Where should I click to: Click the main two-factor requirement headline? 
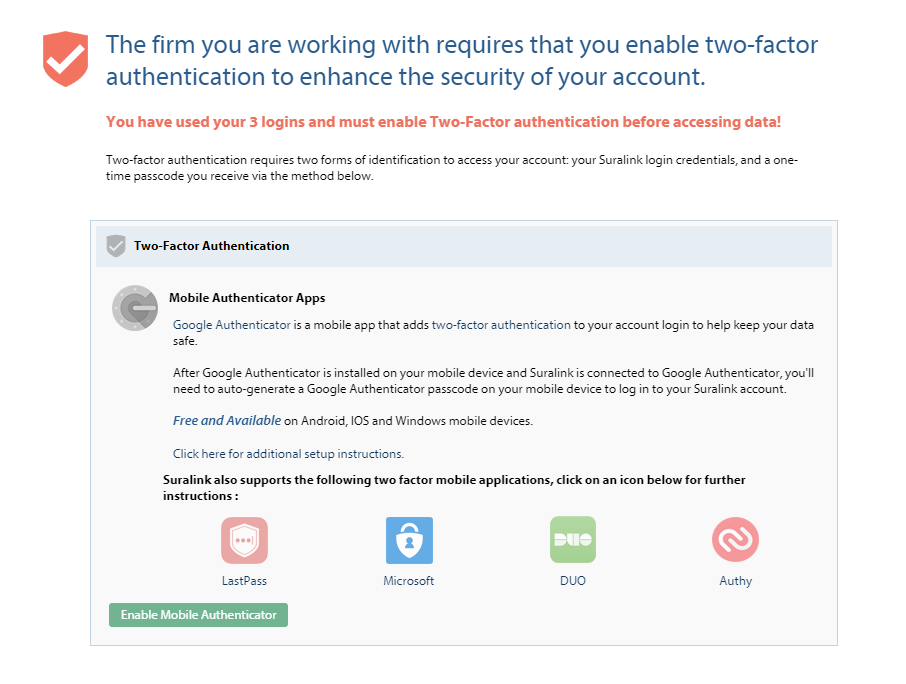tap(462, 61)
